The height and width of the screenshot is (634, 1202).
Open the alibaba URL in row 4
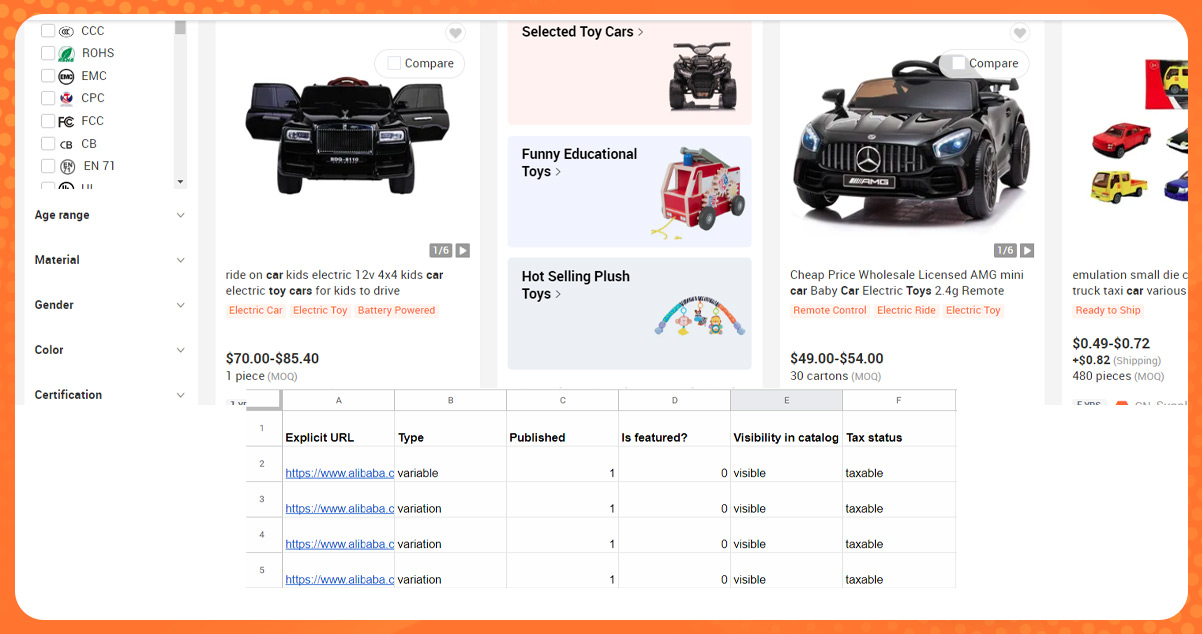[x=339, y=544]
